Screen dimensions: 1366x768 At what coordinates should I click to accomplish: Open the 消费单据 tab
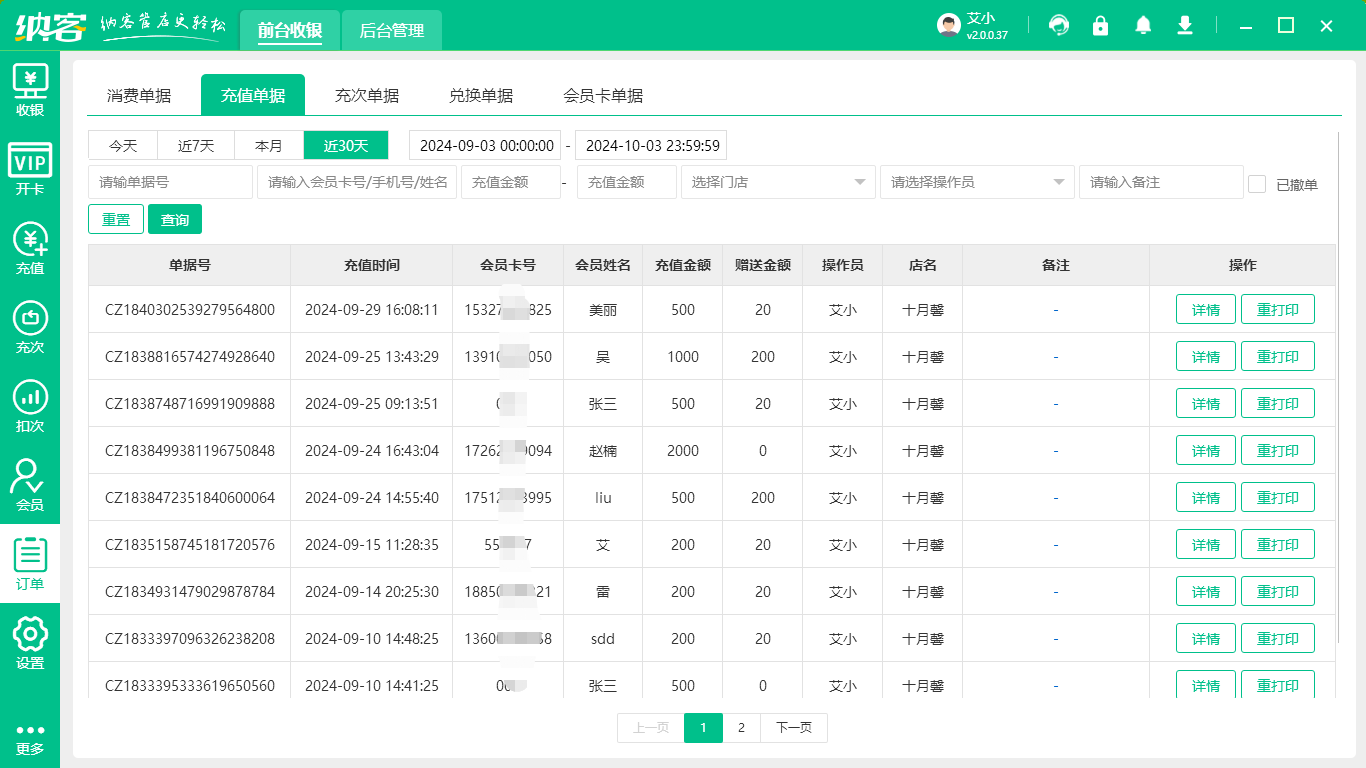click(x=139, y=96)
